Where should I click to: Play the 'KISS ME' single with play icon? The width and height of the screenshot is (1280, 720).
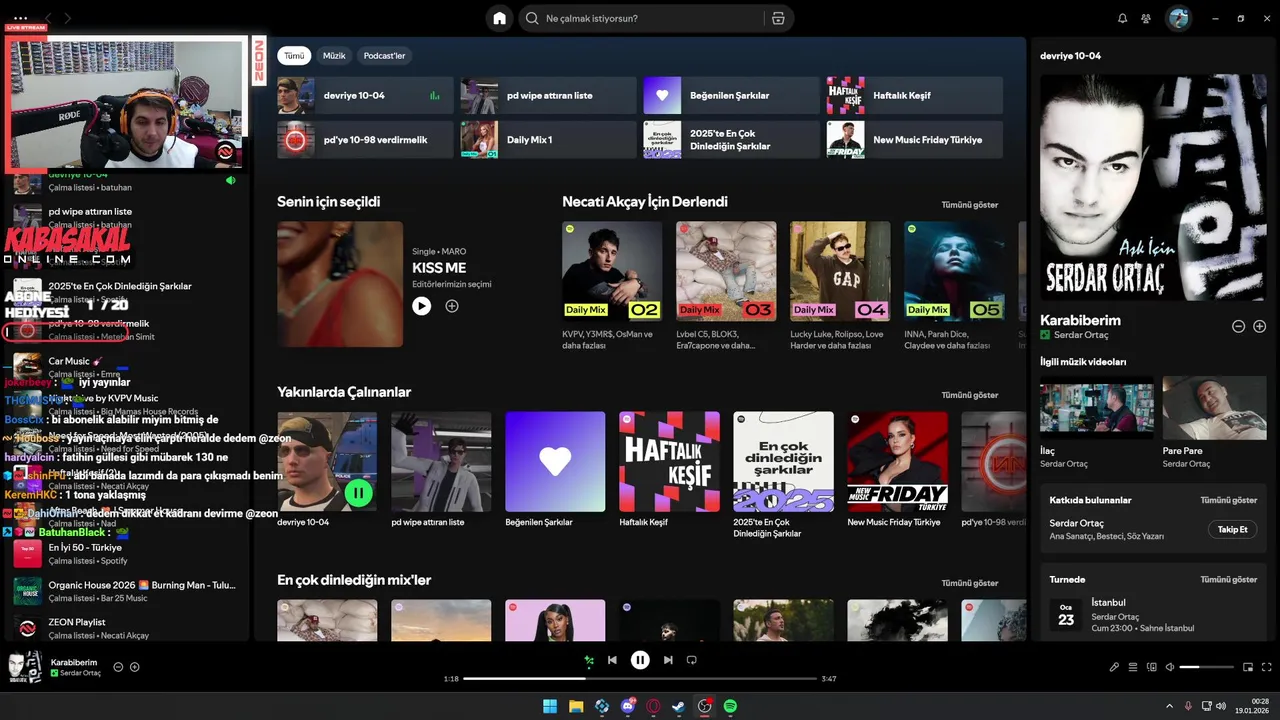click(x=422, y=306)
